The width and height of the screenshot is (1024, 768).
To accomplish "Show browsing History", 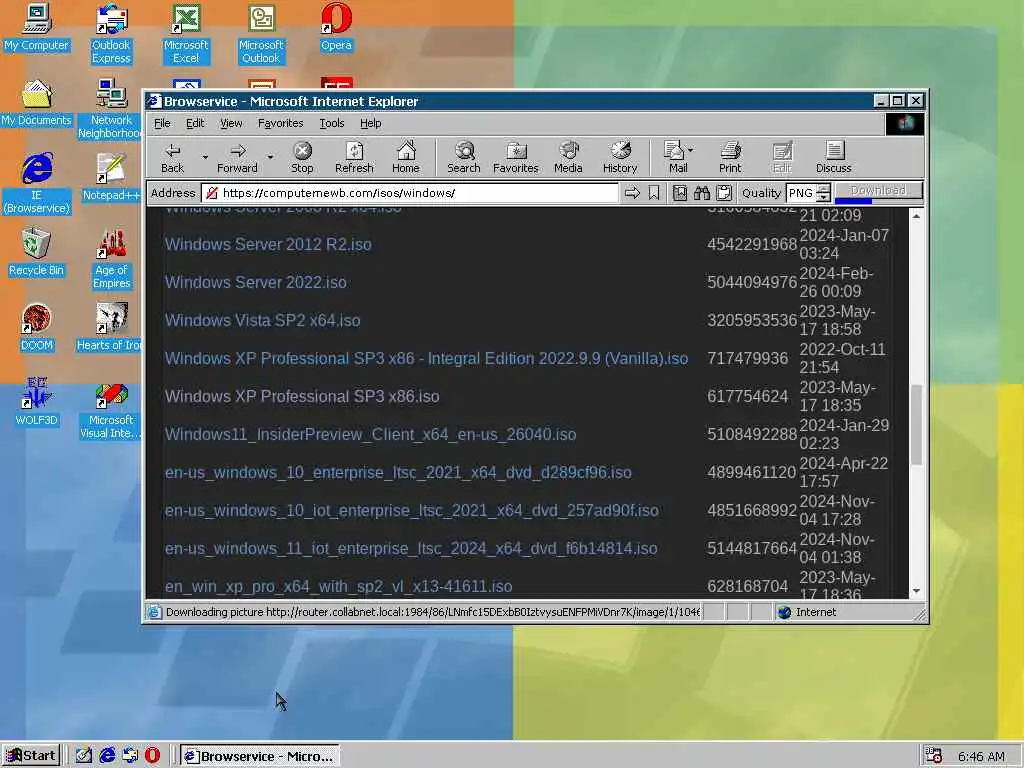I will coord(620,157).
